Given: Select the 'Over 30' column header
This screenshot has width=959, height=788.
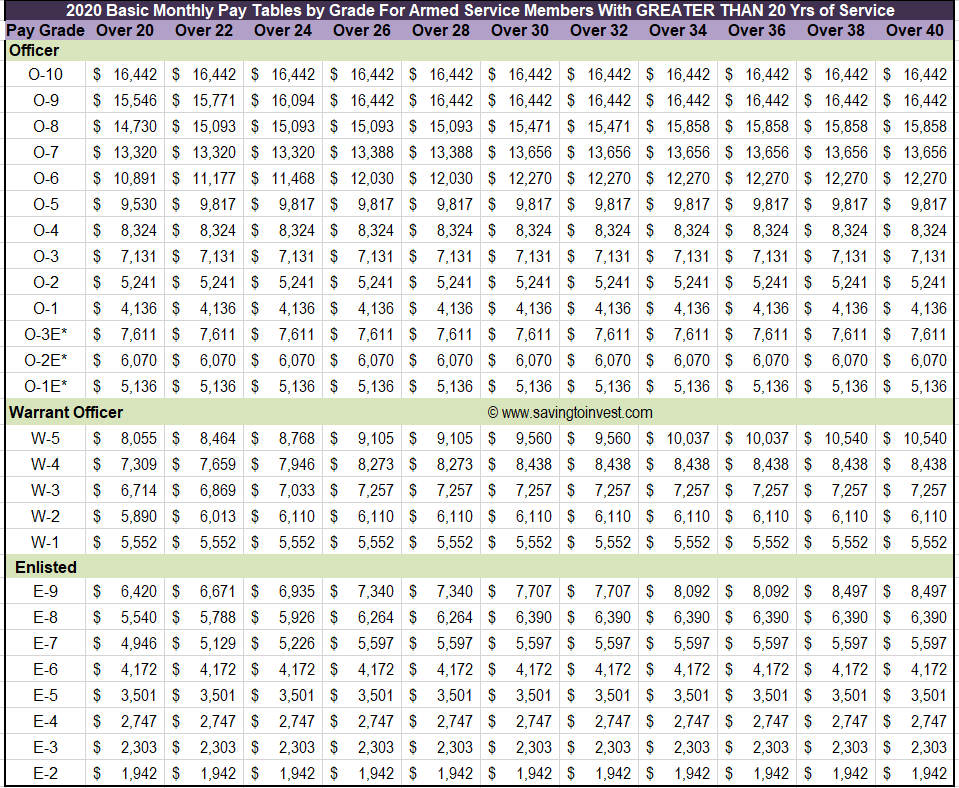Looking at the screenshot, I should 519,31.
